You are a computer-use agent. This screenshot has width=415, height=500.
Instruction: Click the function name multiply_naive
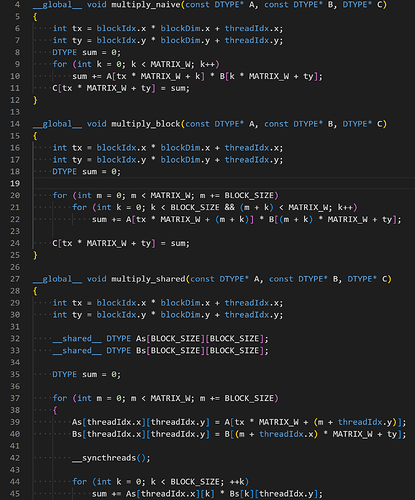click(146, 5)
